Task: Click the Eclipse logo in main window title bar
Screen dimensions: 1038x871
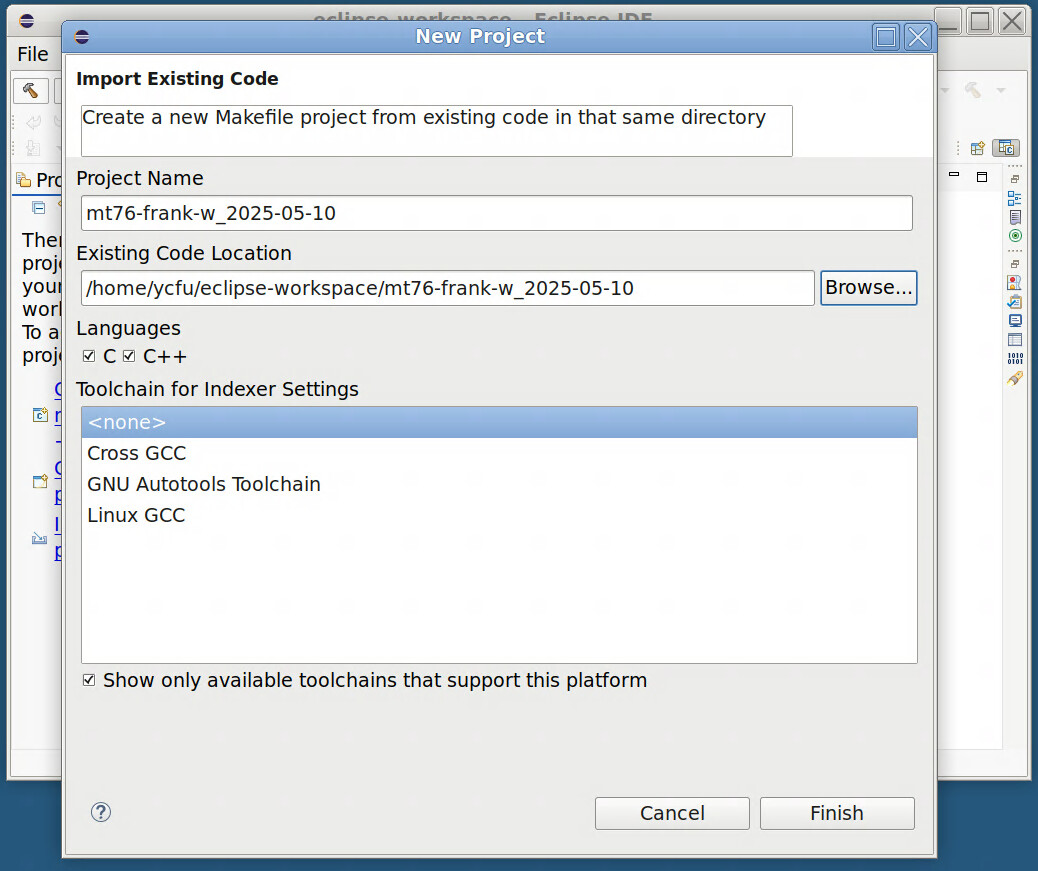Action: [x=26, y=21]
